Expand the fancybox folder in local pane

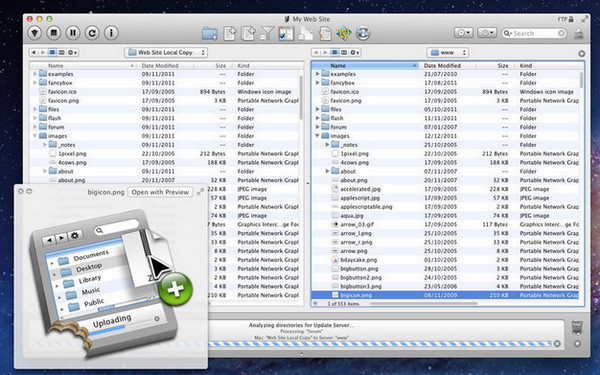[35, 83]
